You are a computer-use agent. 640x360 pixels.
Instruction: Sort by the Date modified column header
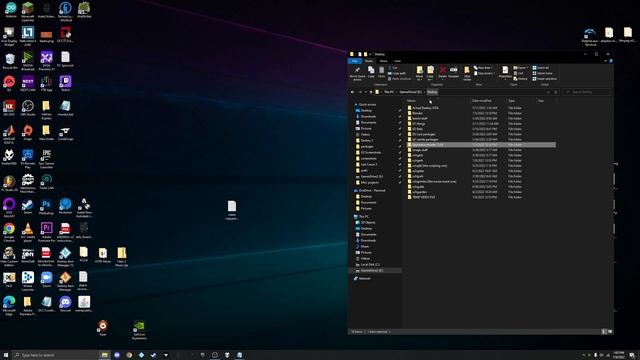[x=482, y=101]
